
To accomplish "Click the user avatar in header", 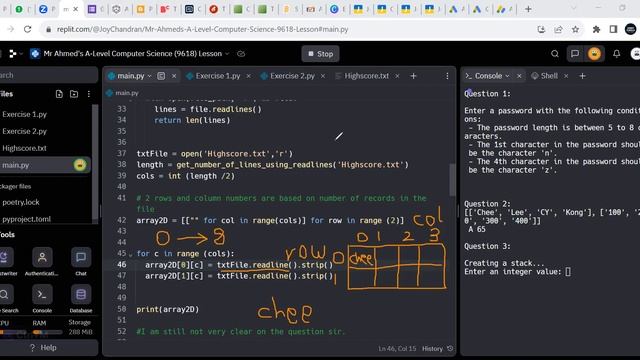I will click(635, 54).
